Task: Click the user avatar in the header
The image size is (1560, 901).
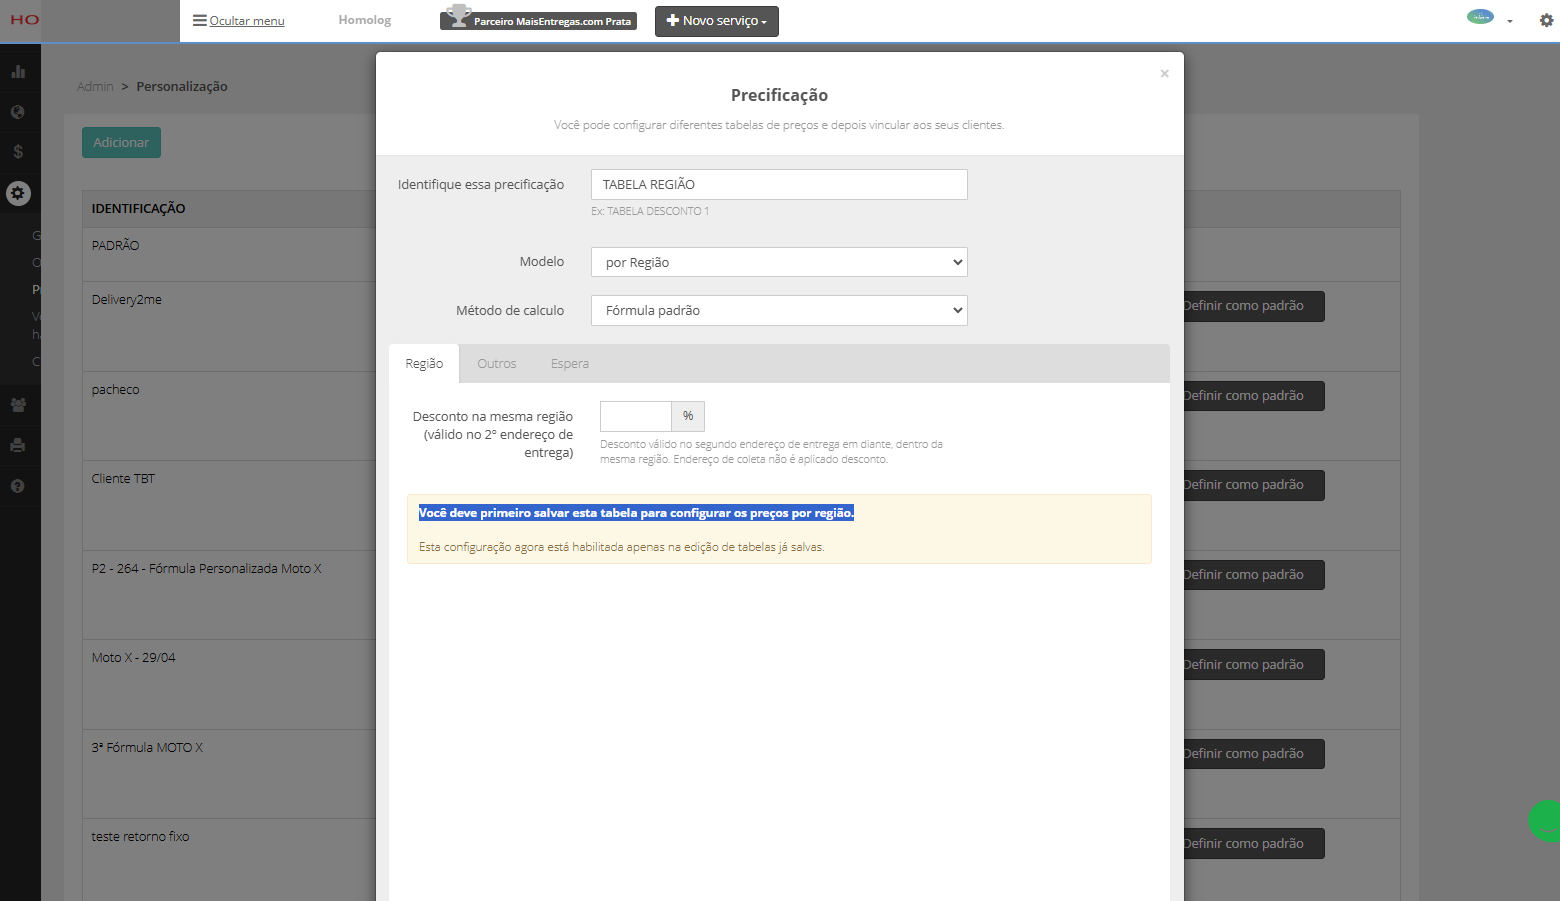Action: coord(1480,17)
